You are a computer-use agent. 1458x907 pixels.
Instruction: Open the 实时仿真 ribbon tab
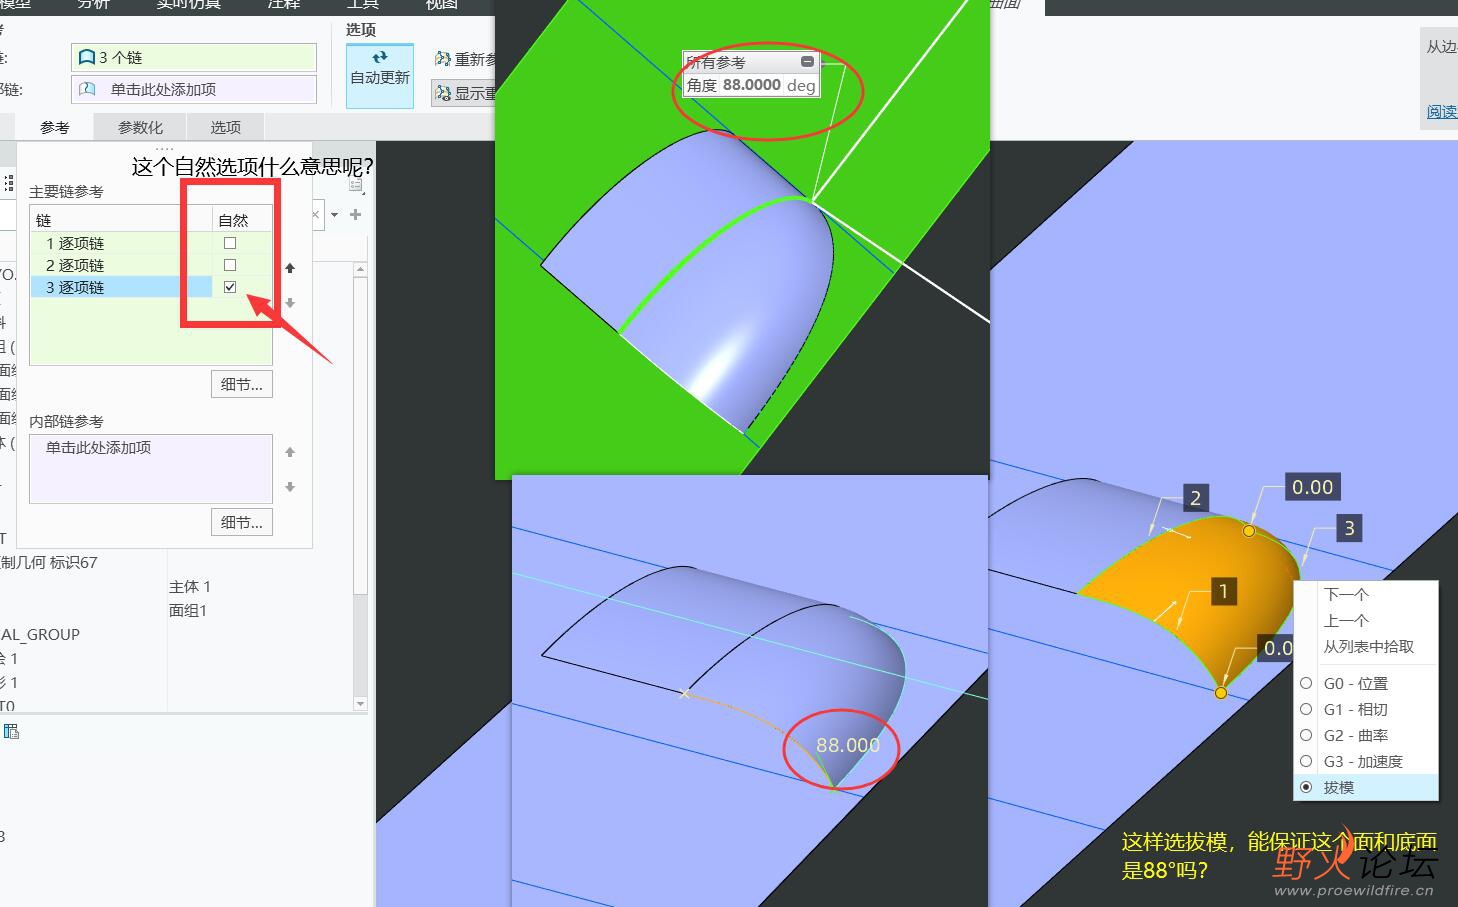pos(189,5)
